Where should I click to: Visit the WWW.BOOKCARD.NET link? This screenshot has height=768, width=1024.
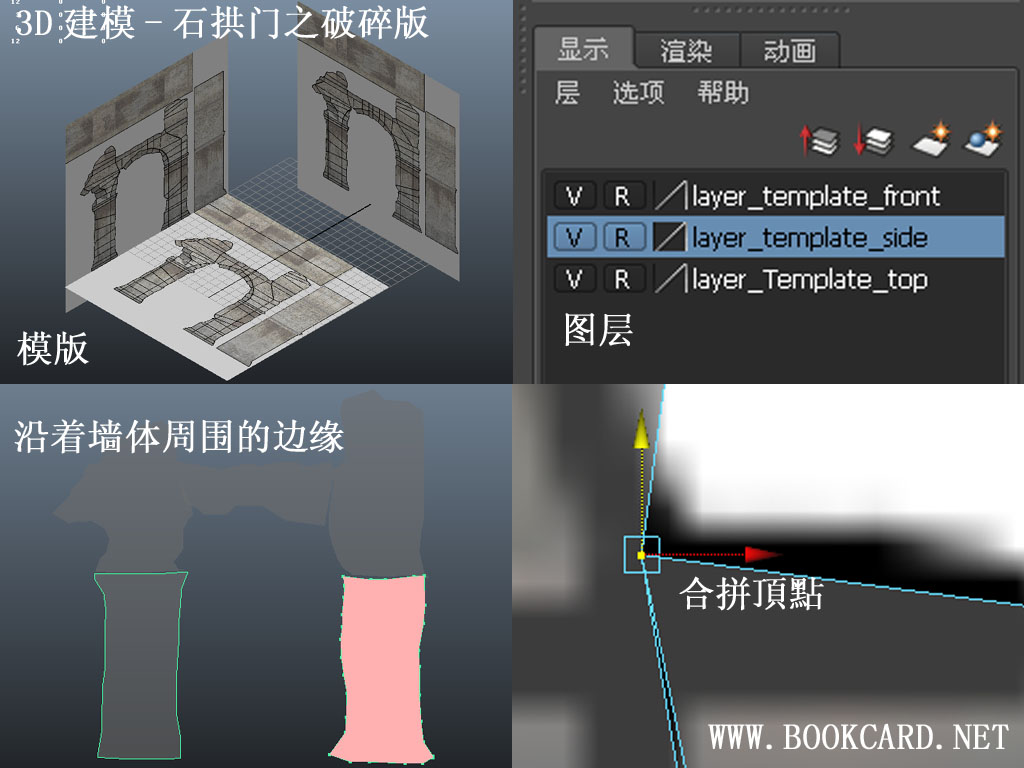[x=860, y=737]
